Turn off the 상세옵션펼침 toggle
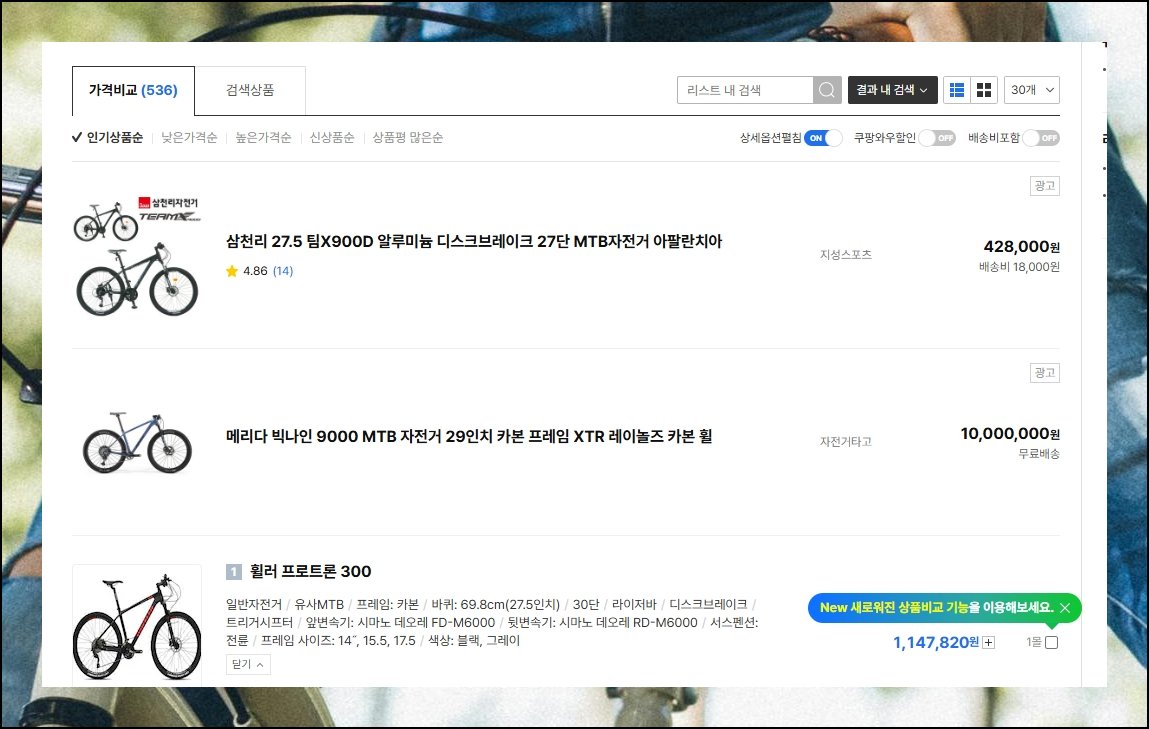 pos(822,138)
